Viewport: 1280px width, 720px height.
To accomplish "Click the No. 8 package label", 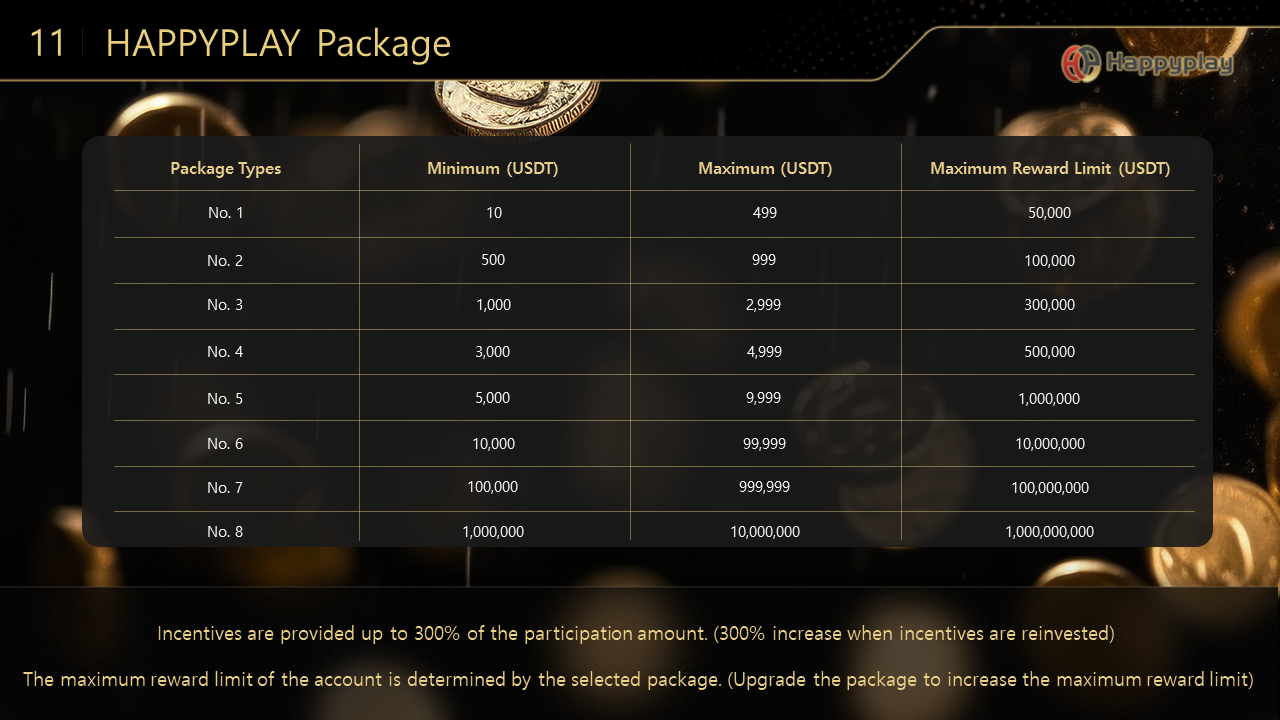I will tap(225, 531).
